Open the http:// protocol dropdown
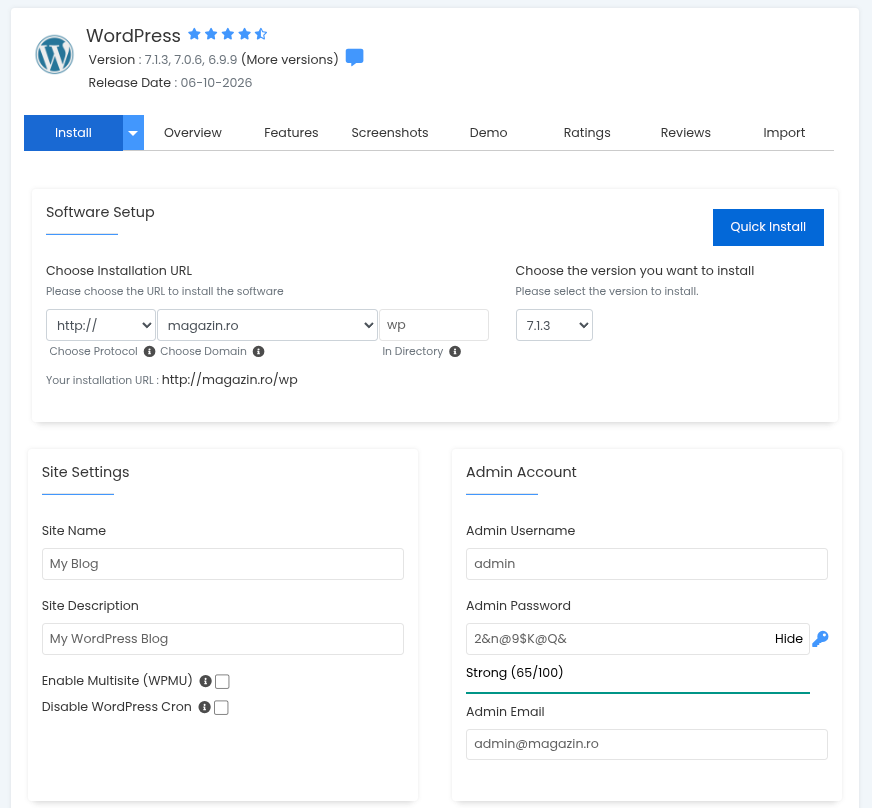The height and width of the screenshot is (808, 872). tap(101, 325)
